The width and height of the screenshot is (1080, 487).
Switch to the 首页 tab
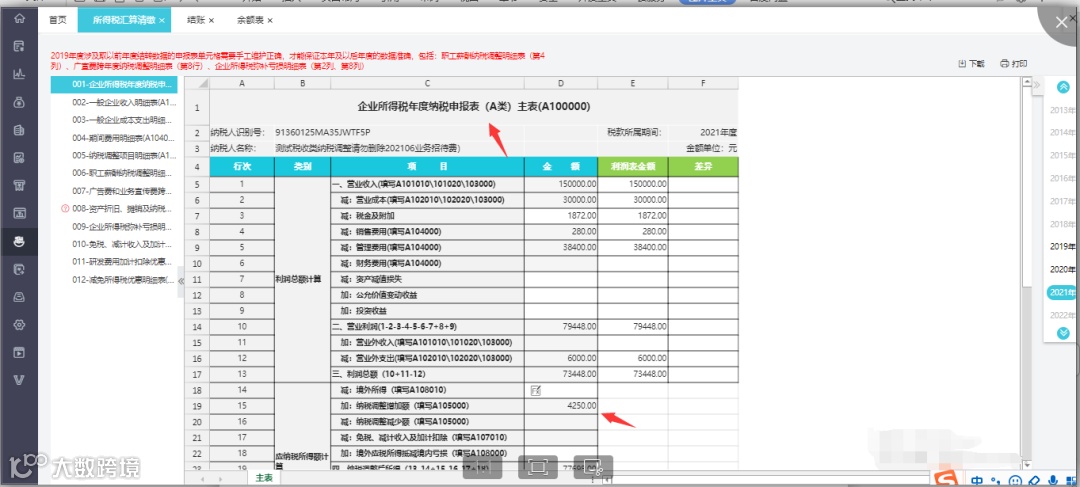(x=58, y=21)
